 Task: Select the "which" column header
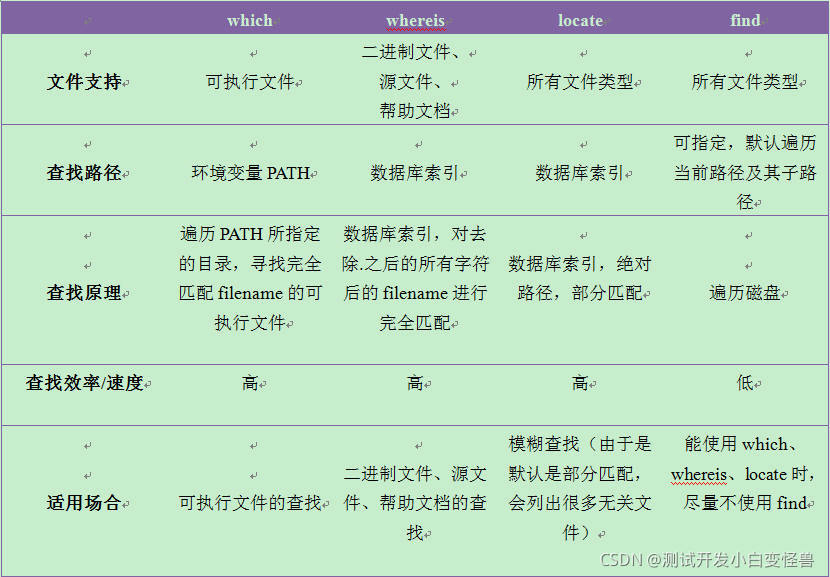click(249, 18)
